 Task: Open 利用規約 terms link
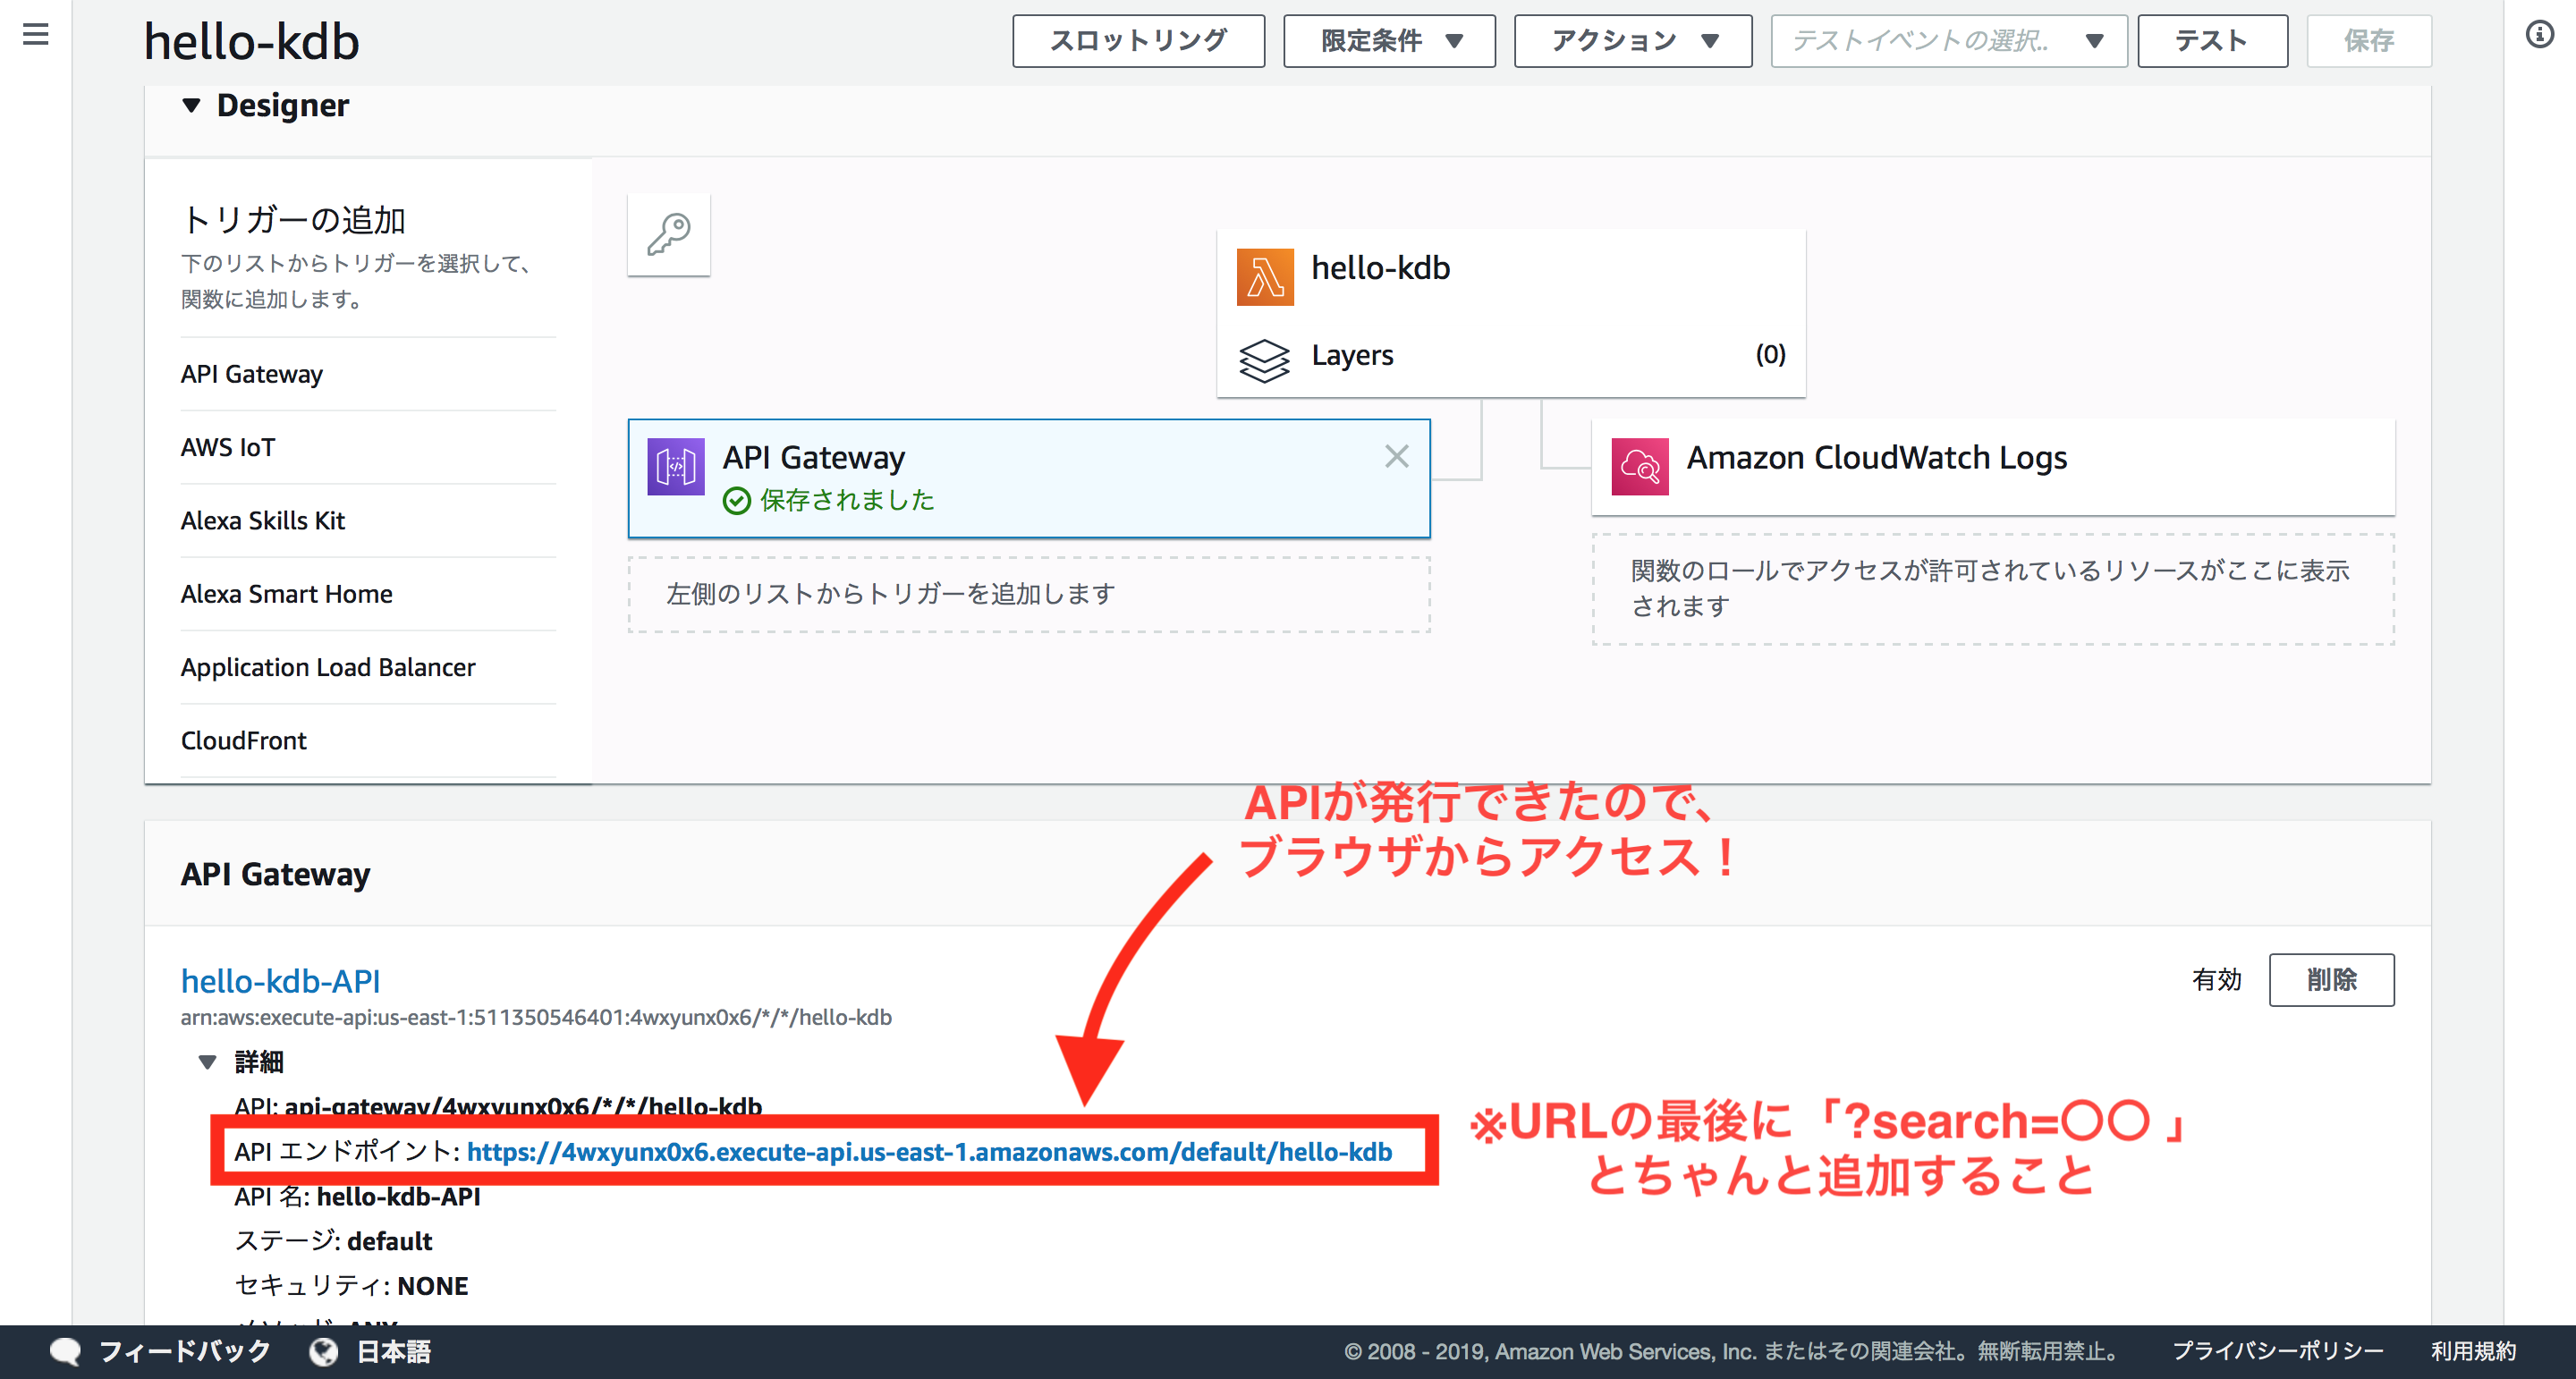click(2474, 1352)
